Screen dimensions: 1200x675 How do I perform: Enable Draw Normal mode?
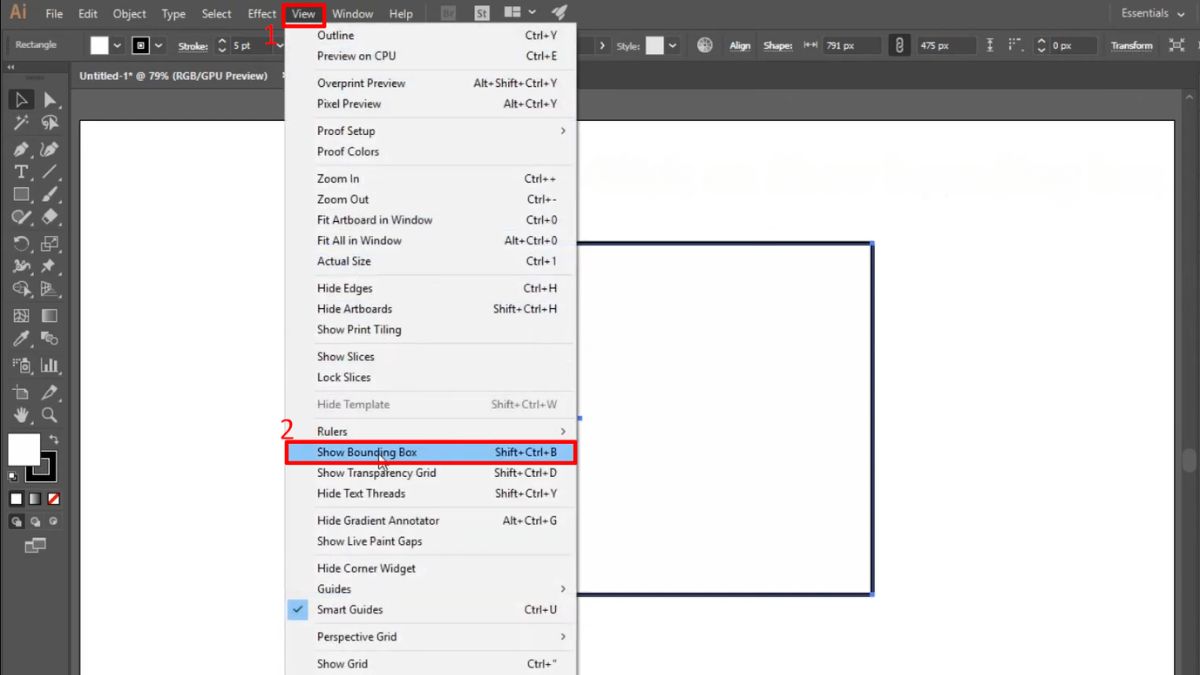[x=16, y=521]
